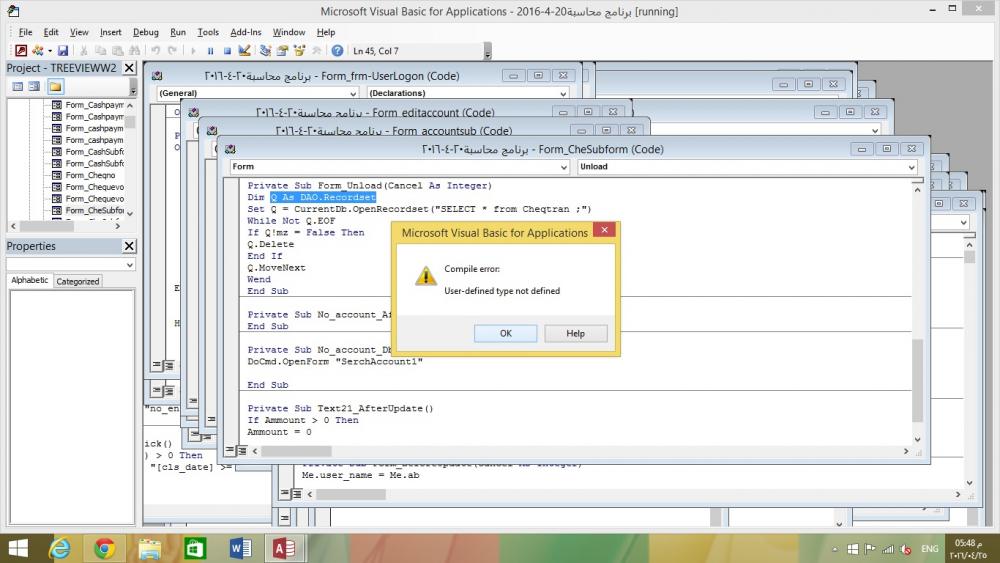This screenshot has width=1000, height=563.
Task: Click Help in the Compile error dialog
Action: point(575,333)
